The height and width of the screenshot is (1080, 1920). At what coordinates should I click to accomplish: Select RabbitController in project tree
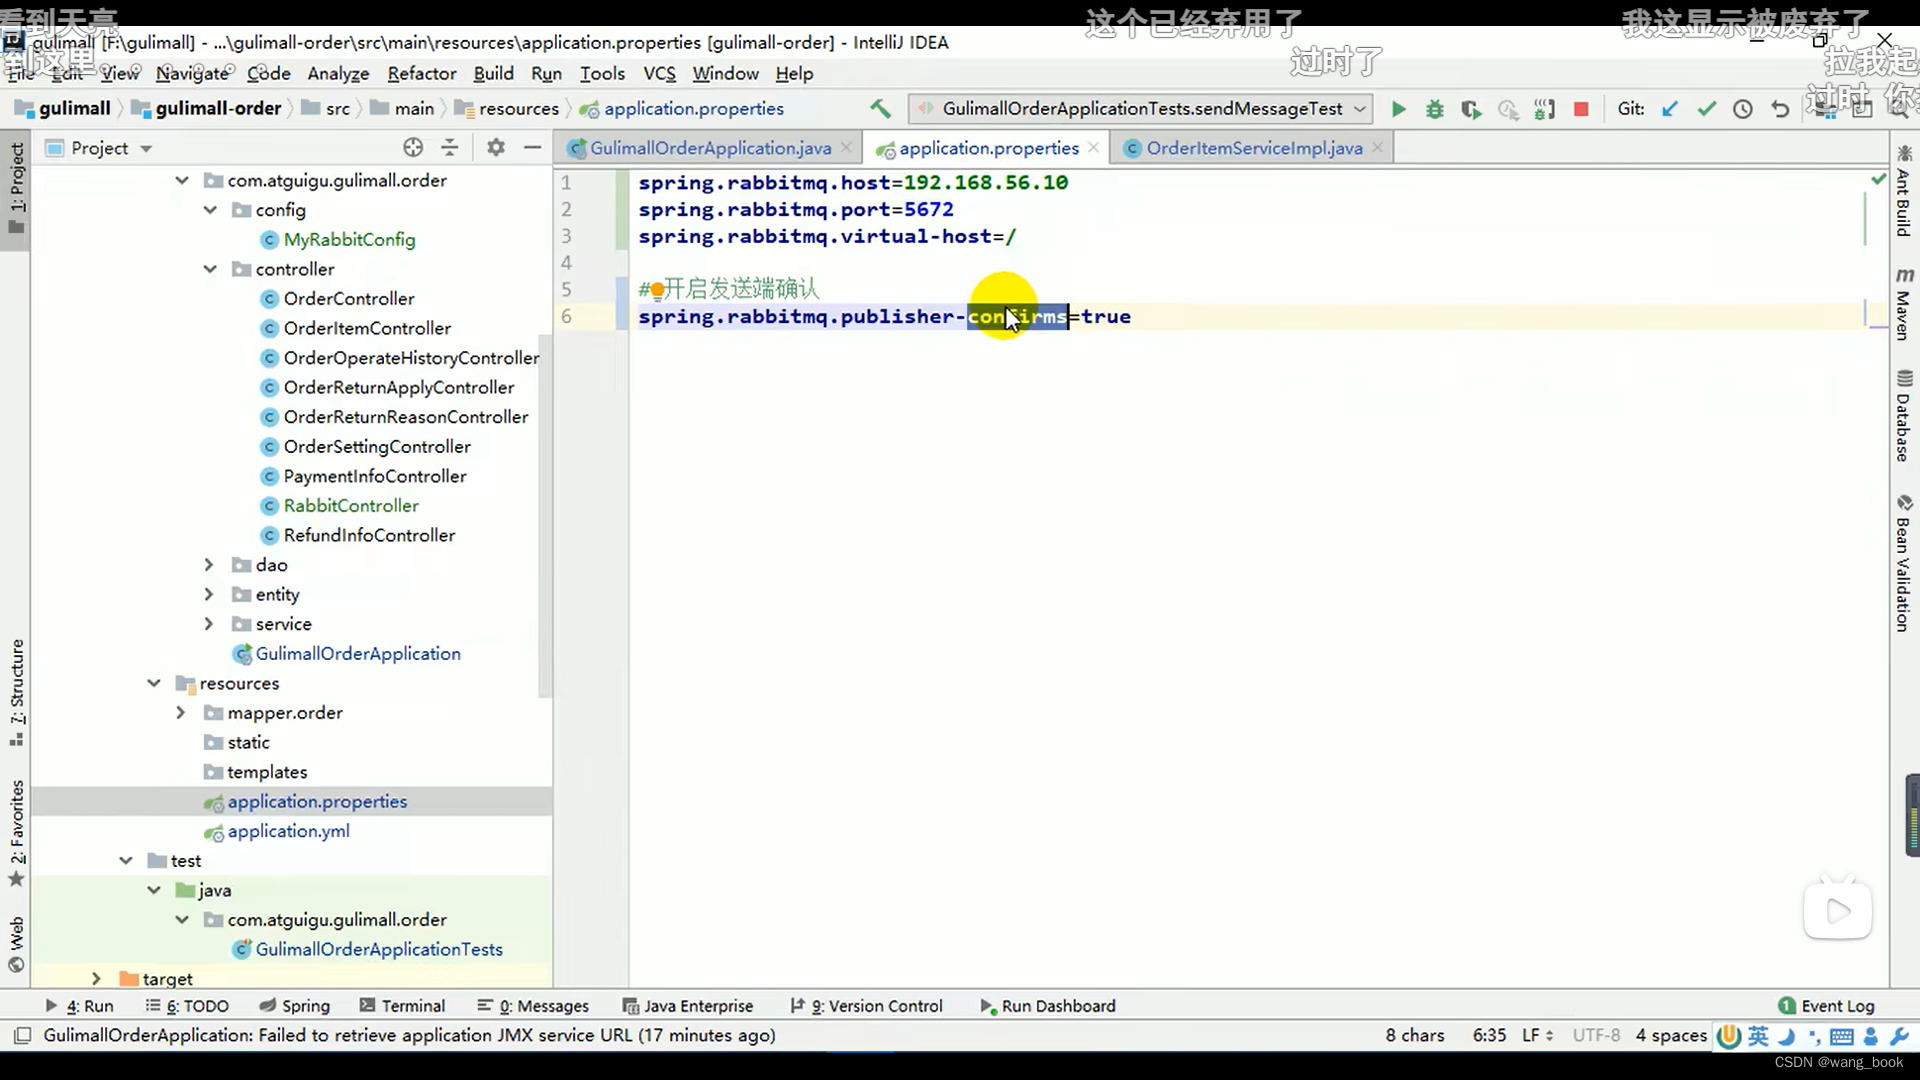coord(351,506)
